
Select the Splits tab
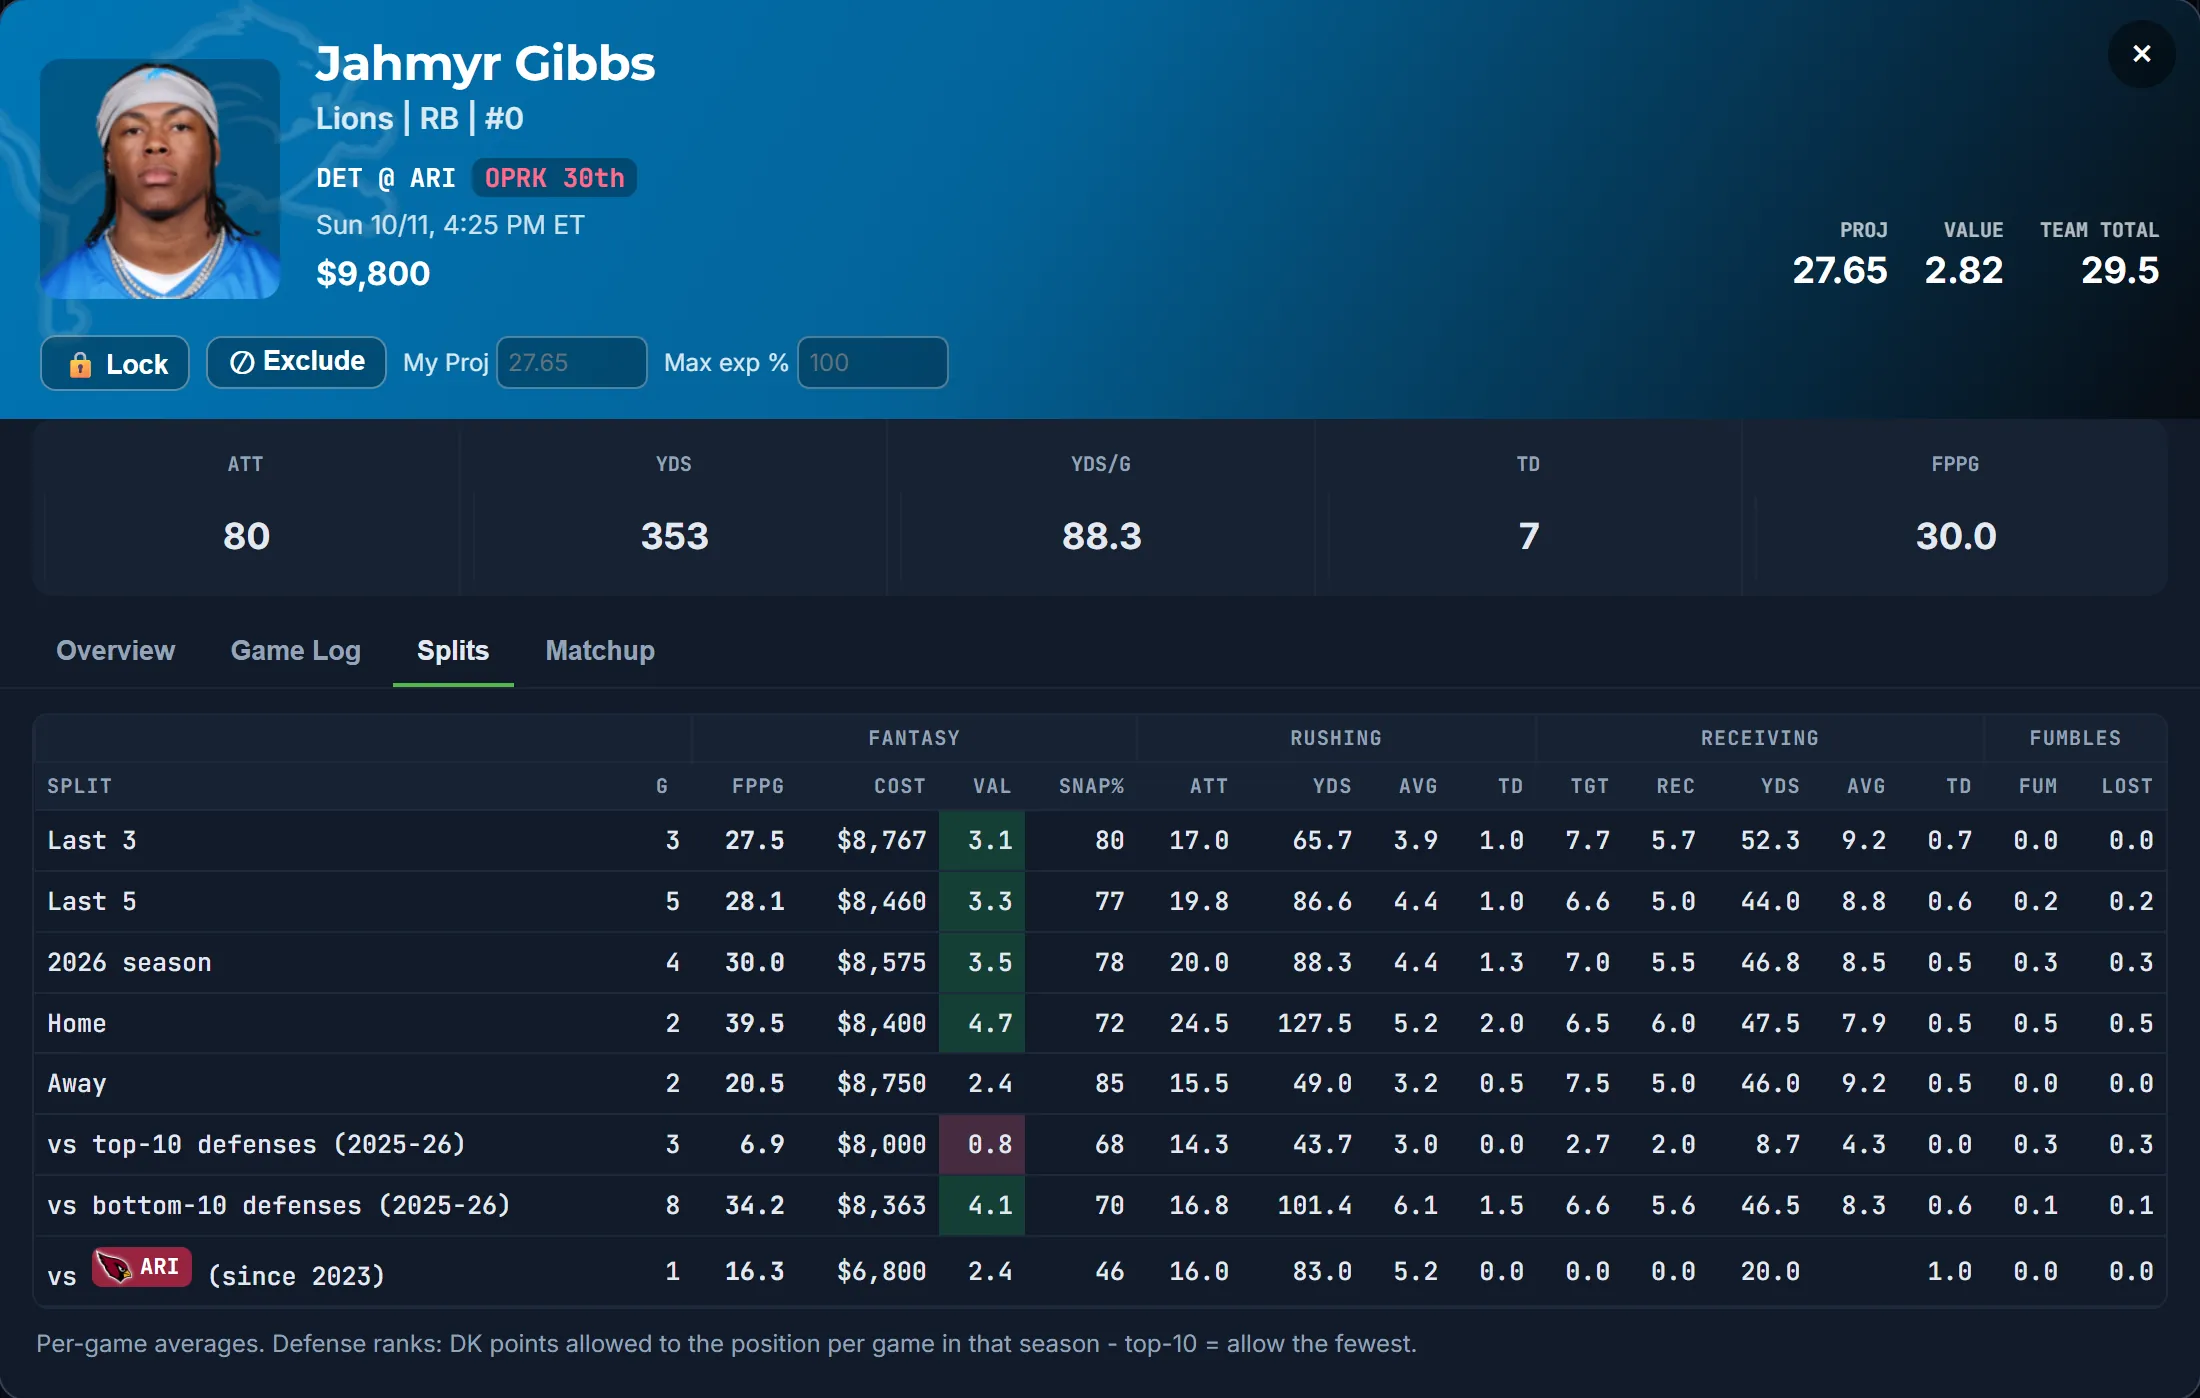[453, 651]
